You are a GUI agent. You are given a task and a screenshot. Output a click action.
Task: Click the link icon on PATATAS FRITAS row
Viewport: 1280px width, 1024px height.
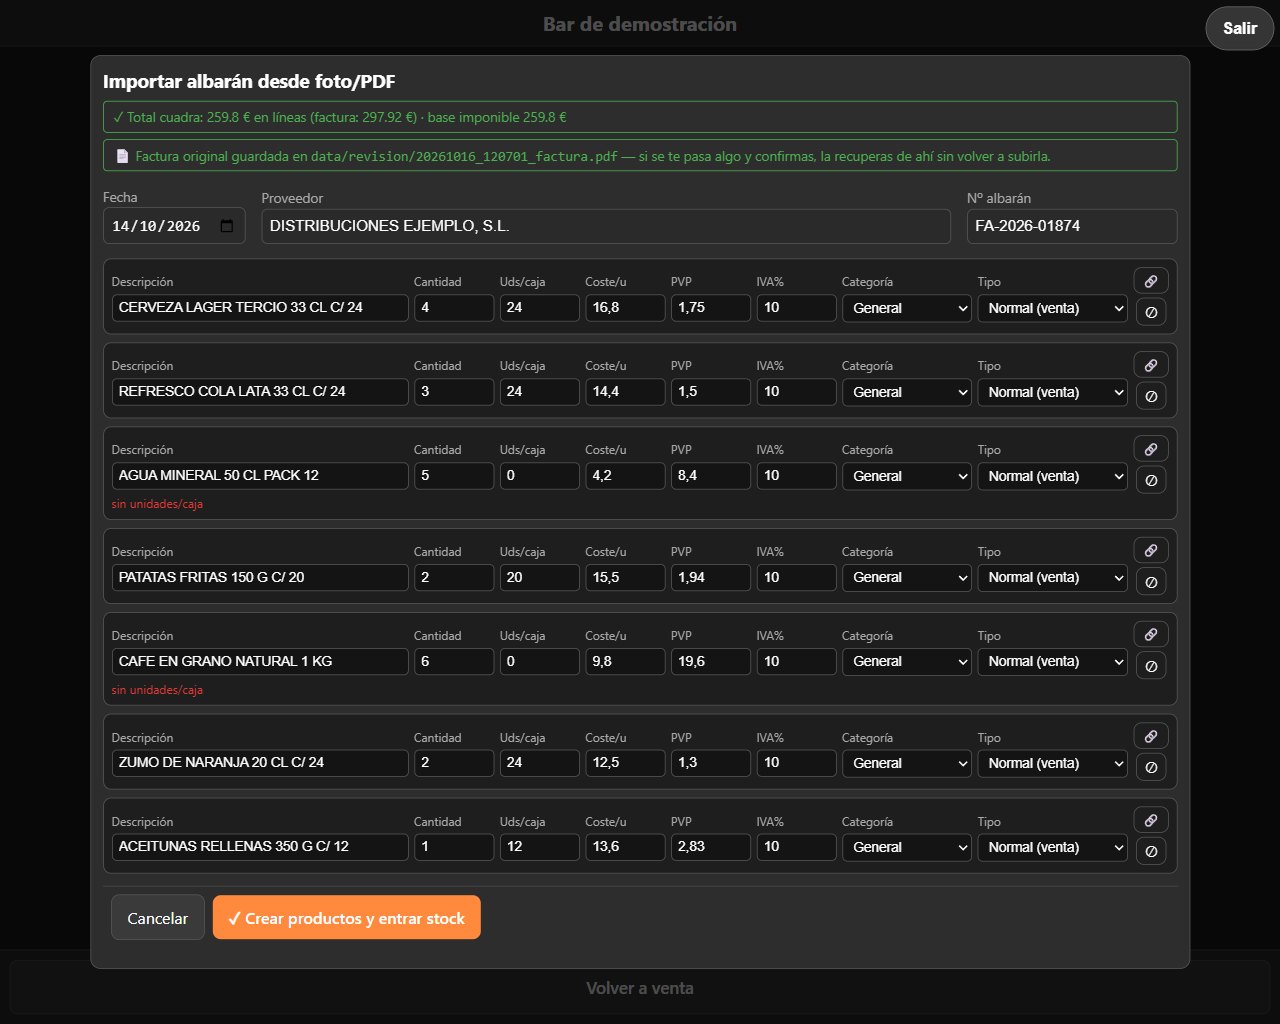[x=1151, y=550]
